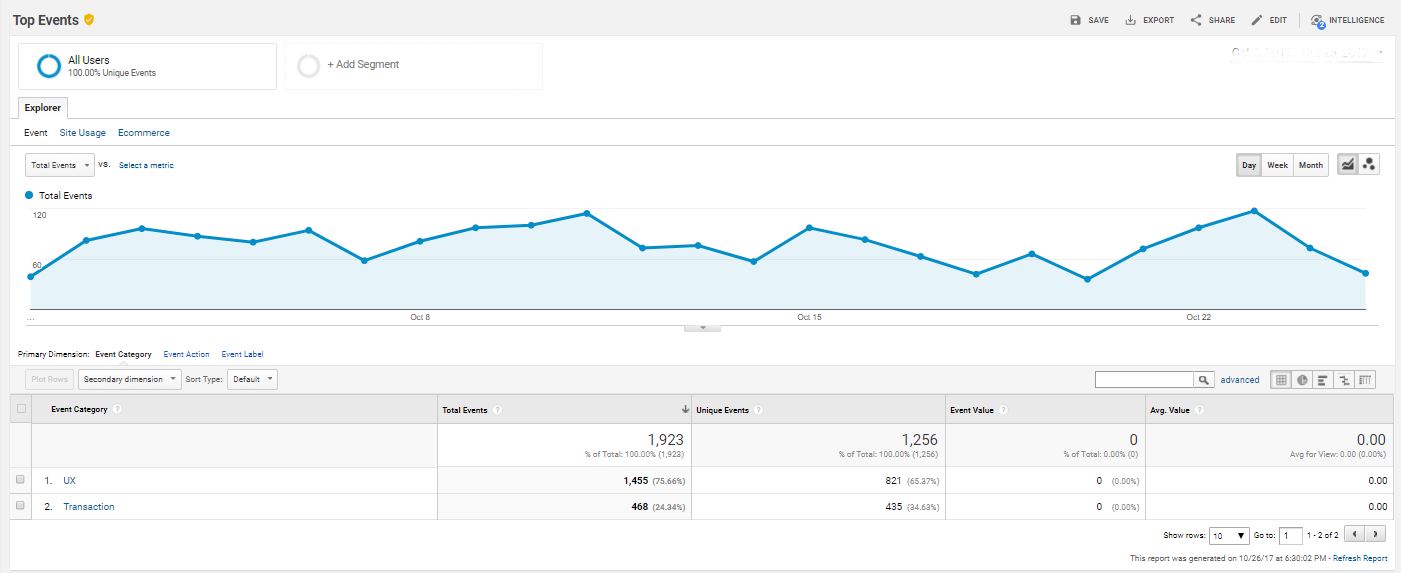The image size is (1401, 573).
Task: Switch table to pie chart (percentage) view
Action: click(1302, 380)
